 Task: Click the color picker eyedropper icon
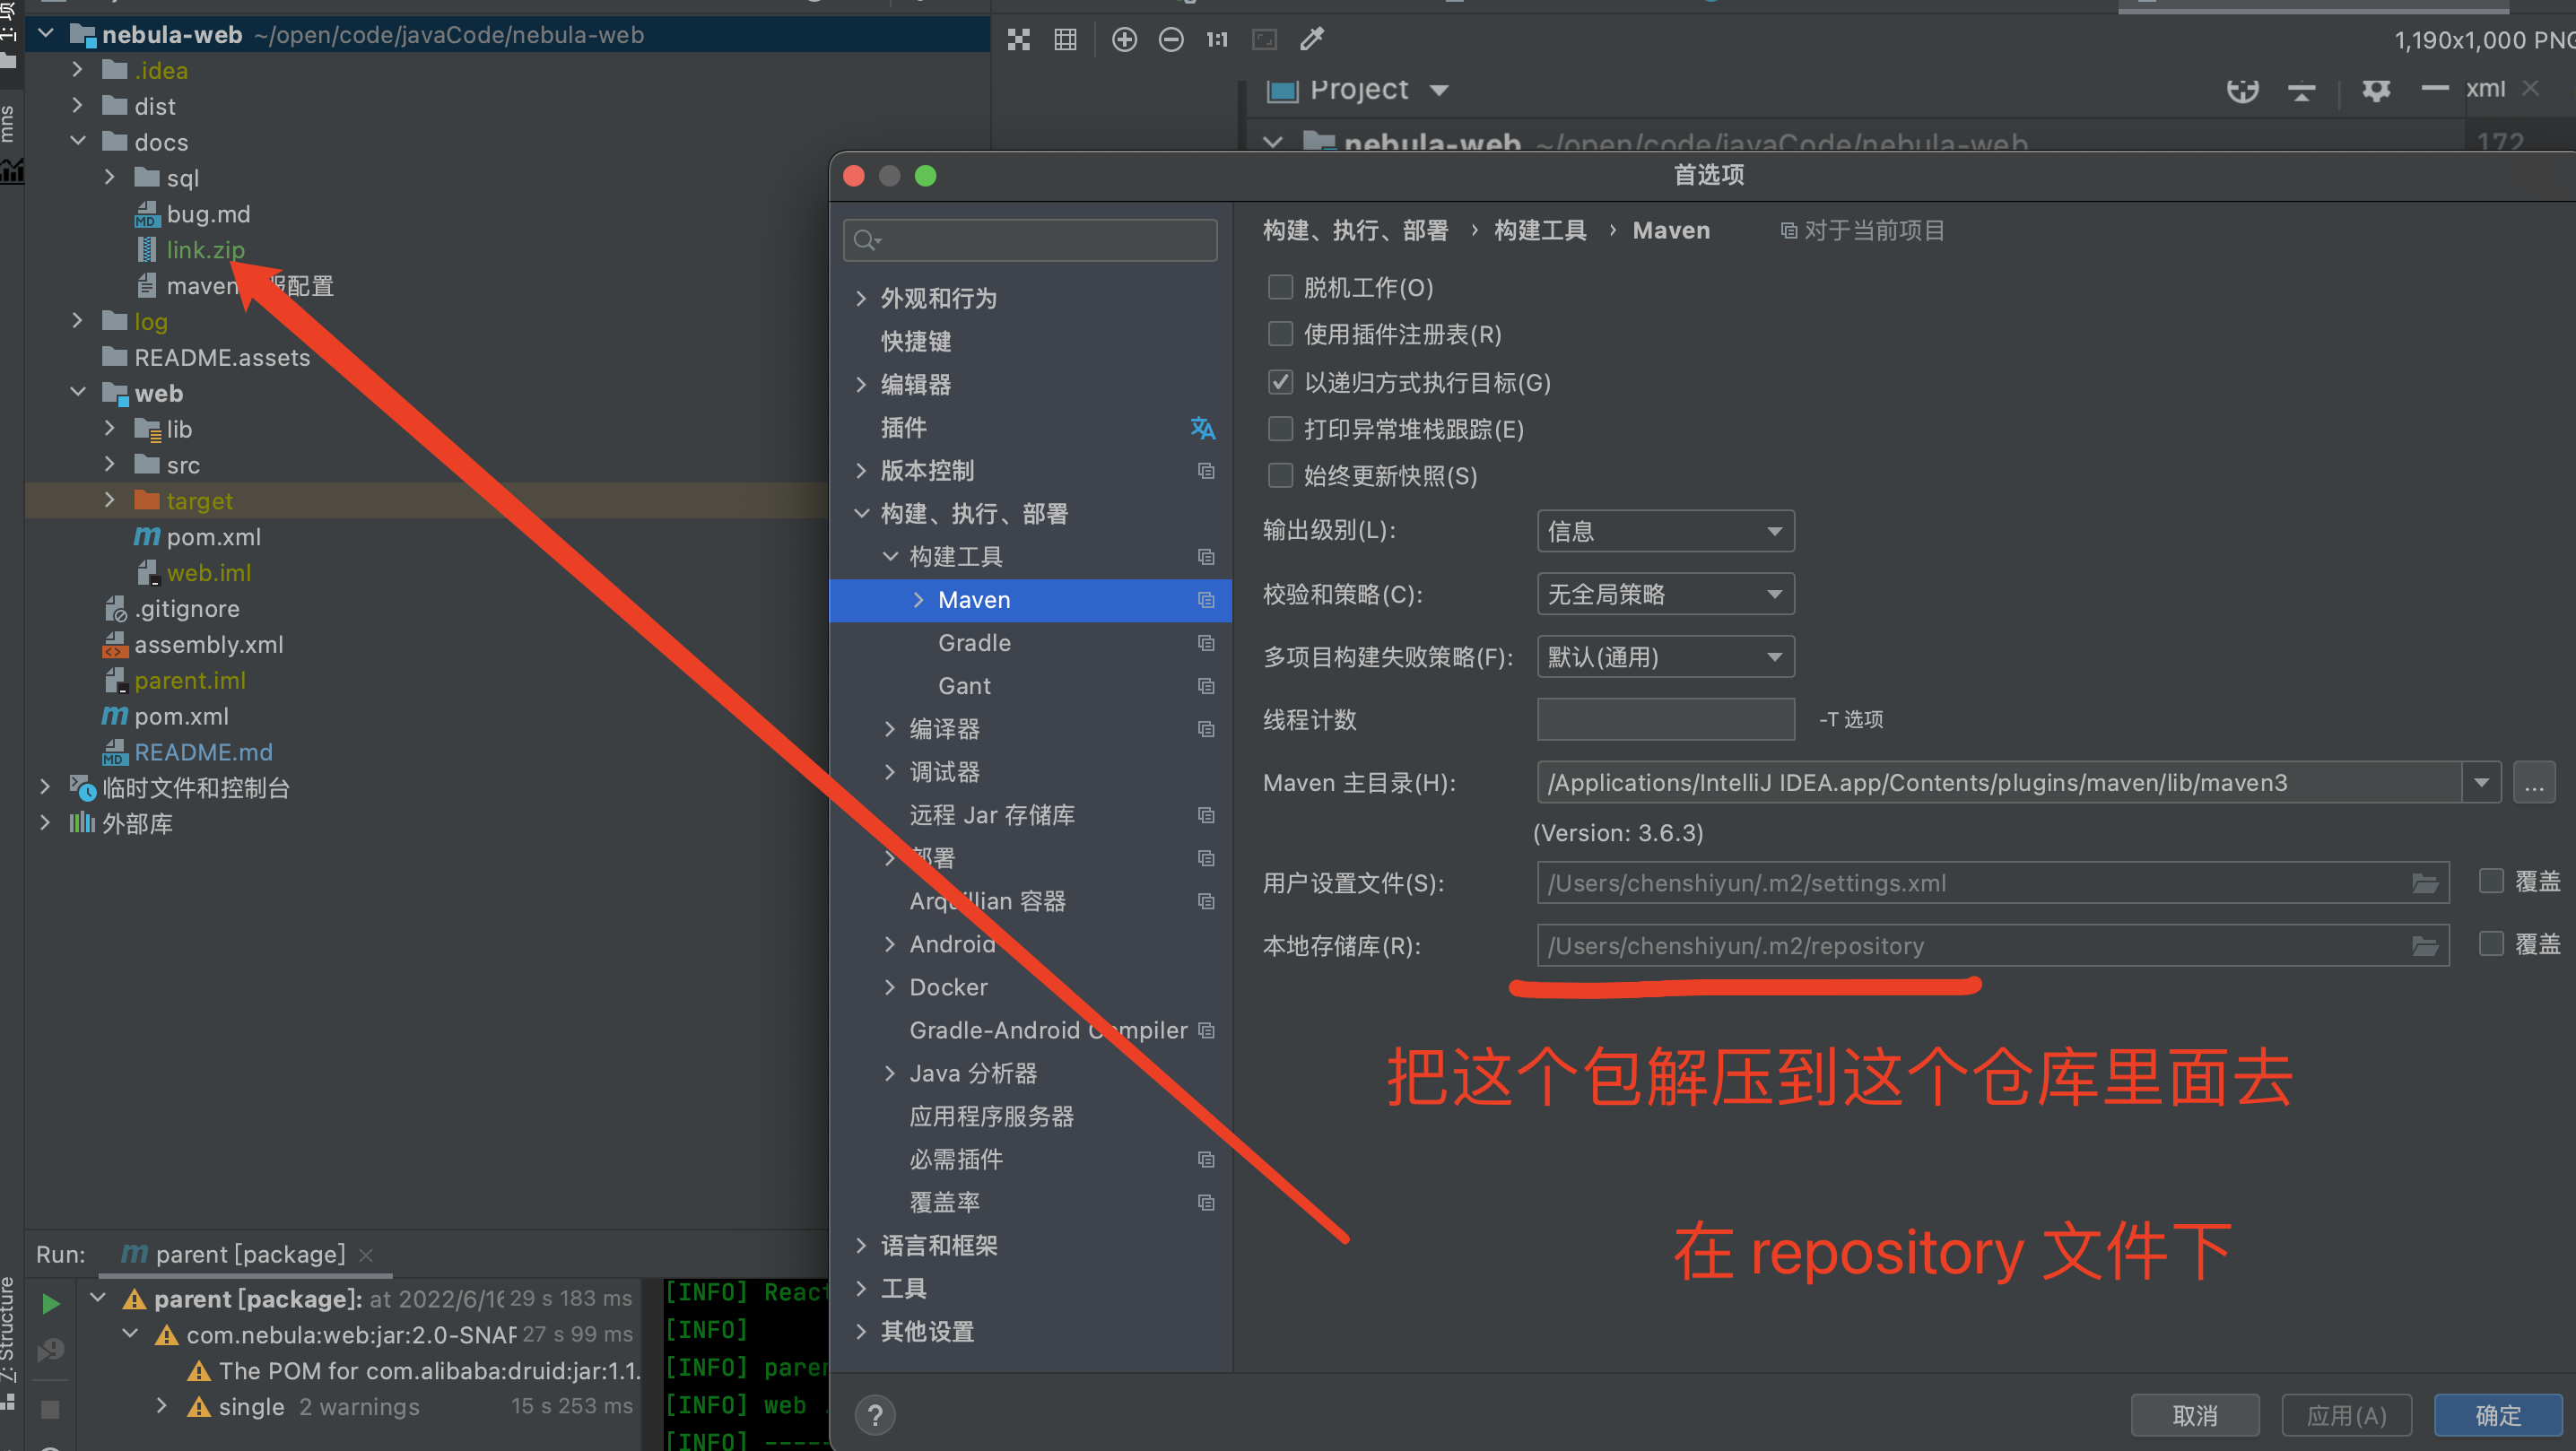tap(1311, 40)
